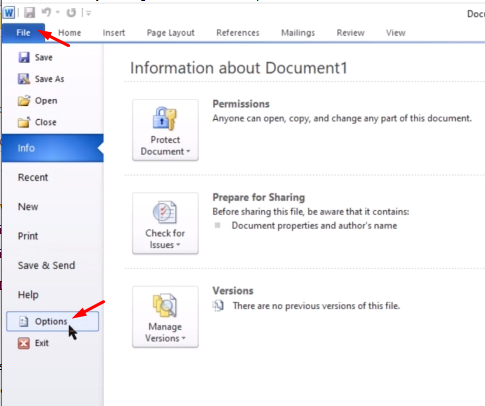The width and height of the screenshot is (485, 406).
Task: Click the Save floppy icon in quick access toolbar
Action: pyautogui.click(x=29, y=13)
